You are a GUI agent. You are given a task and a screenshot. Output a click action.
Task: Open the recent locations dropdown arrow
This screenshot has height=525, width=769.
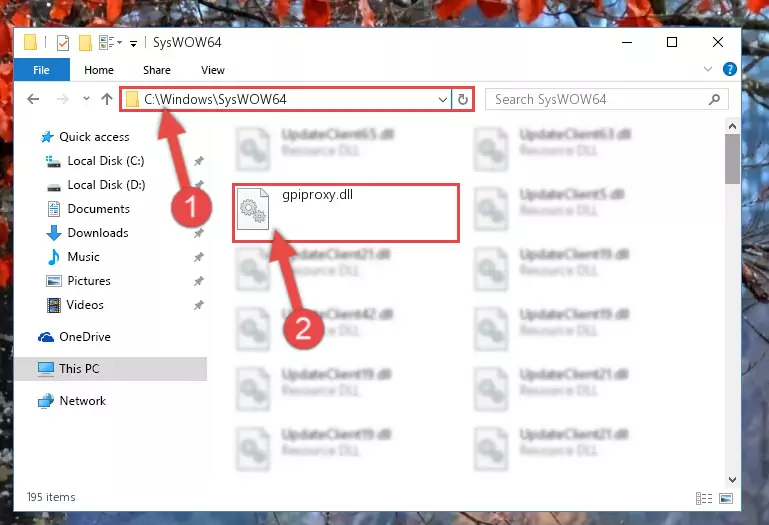pos(86,99)
